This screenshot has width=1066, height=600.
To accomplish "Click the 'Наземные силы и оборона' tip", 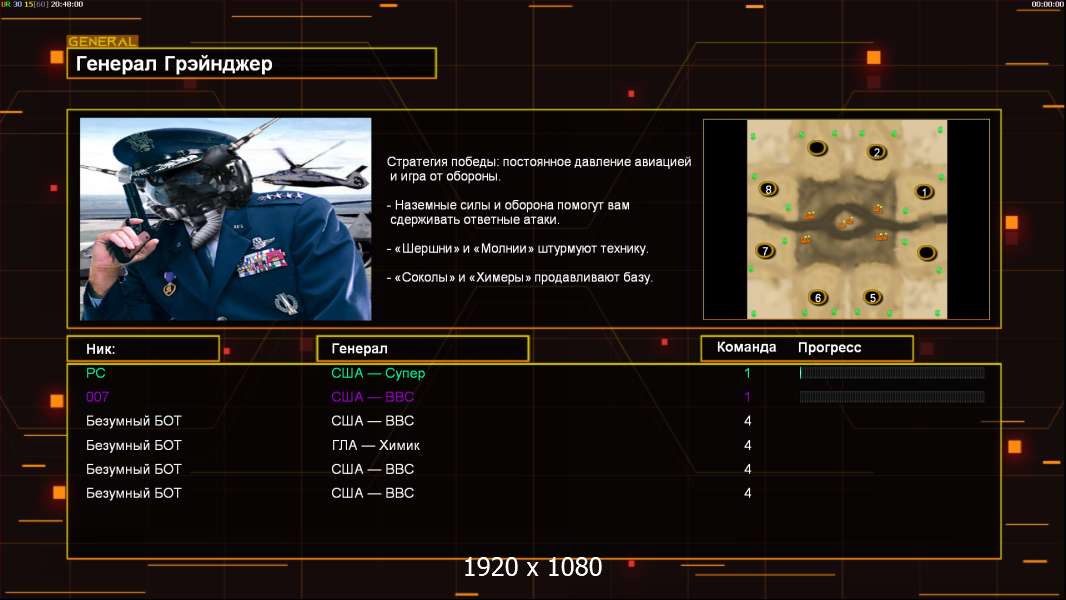I will tap(509, 212).
